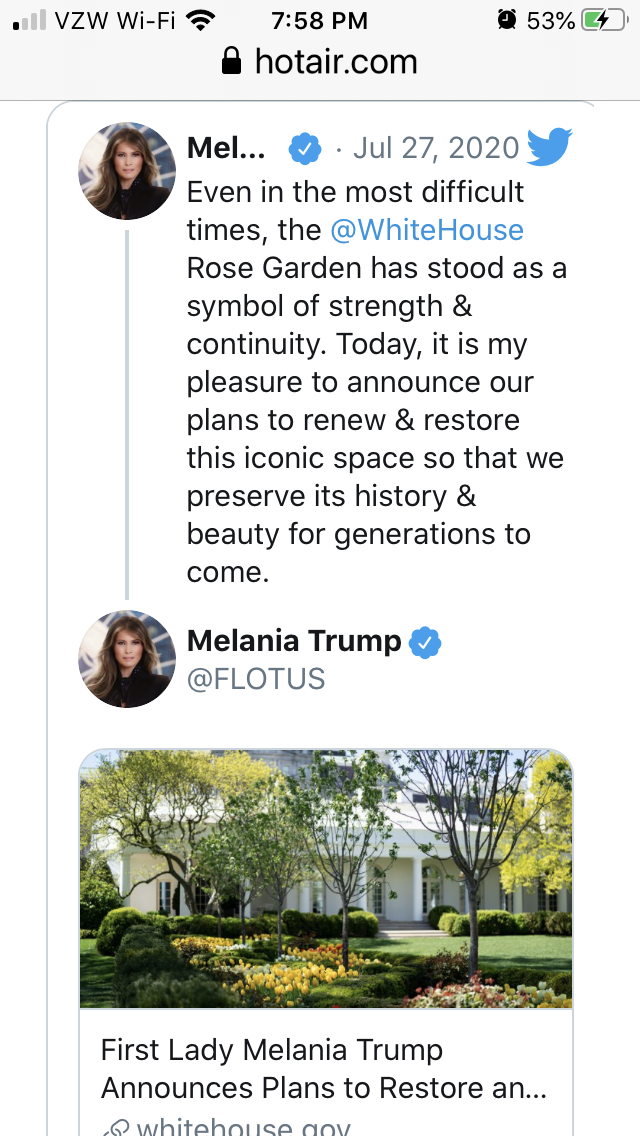This screenshot has height=1136, width=640.
Task: Open the @FLOTUS handle
Action: click(x=256, y=679)
